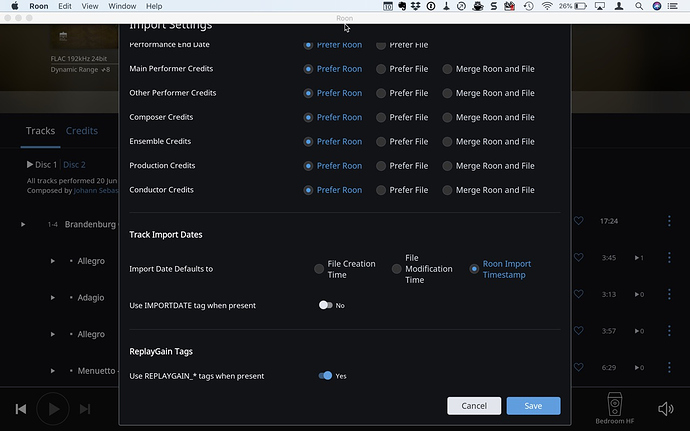Switch to the Tracks tab
Viewport: 690px width, 431px height.
tap(40, 131)
